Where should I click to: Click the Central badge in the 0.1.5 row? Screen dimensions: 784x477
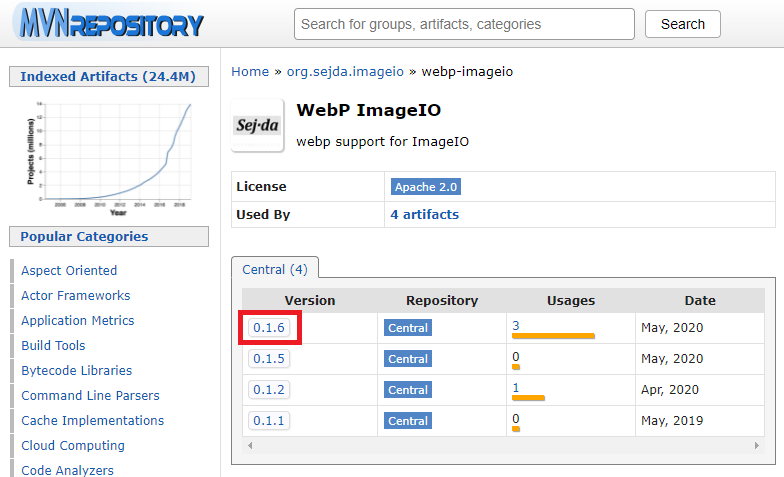tap(408, 358)
